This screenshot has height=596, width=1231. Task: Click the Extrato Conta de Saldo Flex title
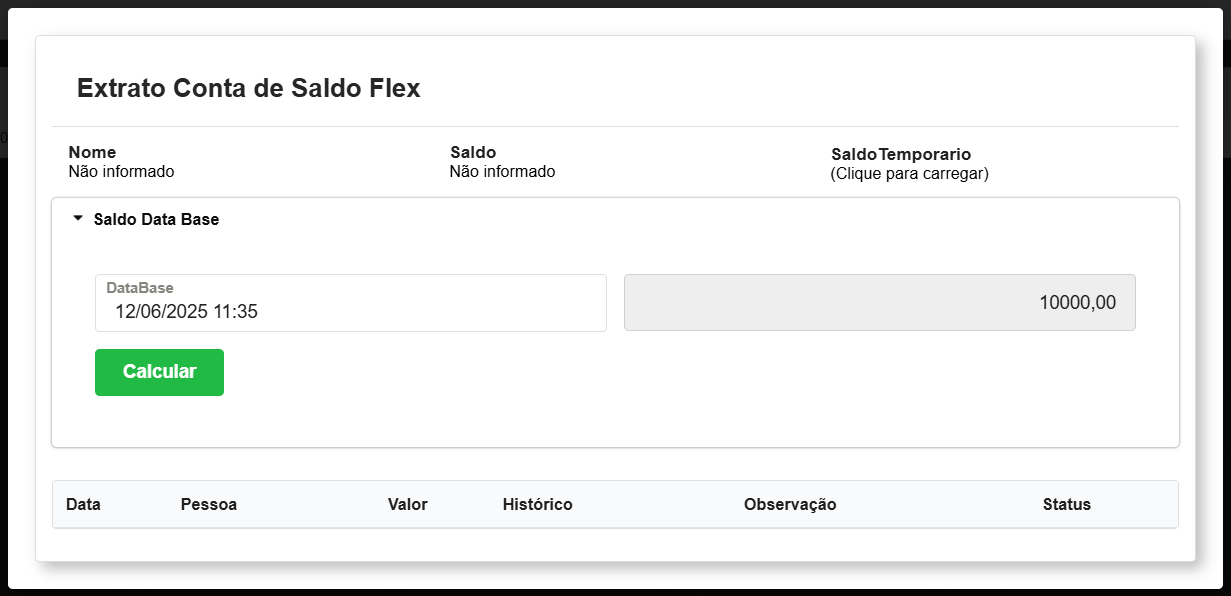pyautogui.click(x=248, y=88)
